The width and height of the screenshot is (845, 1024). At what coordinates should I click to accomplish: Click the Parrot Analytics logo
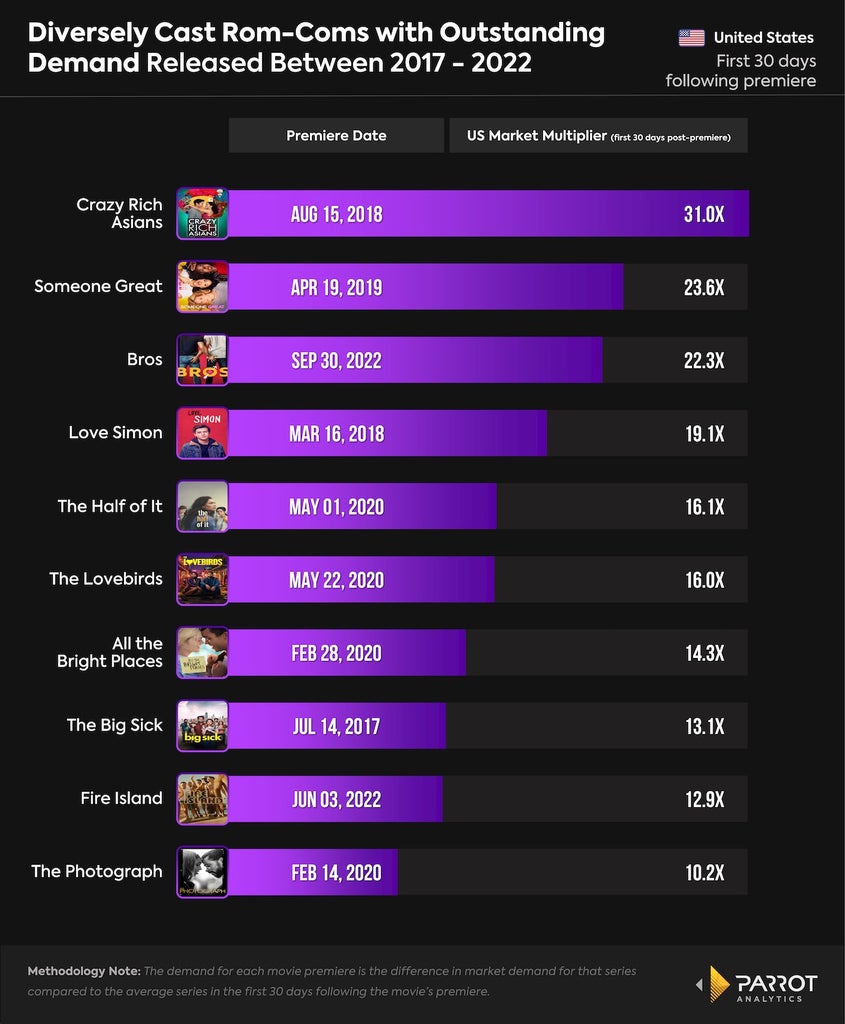[756, 984]
